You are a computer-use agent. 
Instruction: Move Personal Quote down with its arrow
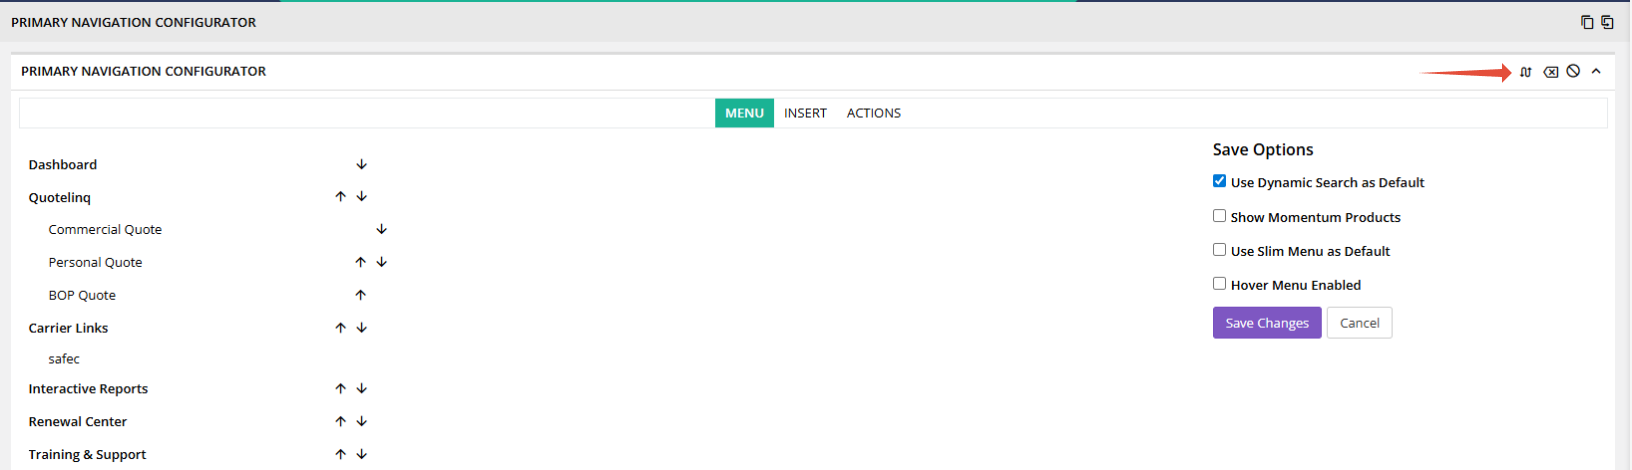(x=381, y=262)
